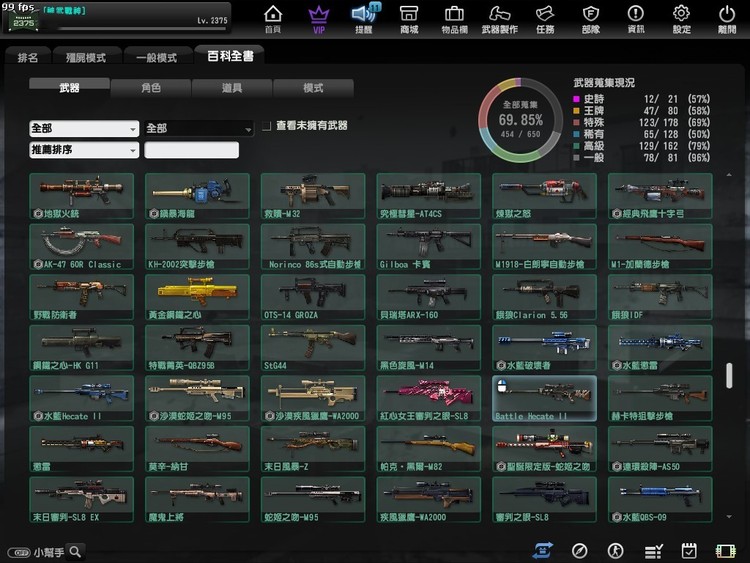Select the 莫辛-納甘 weapon card
This screenshot has height=563, width=750.
pyautogui.click(x=197, y=449)
